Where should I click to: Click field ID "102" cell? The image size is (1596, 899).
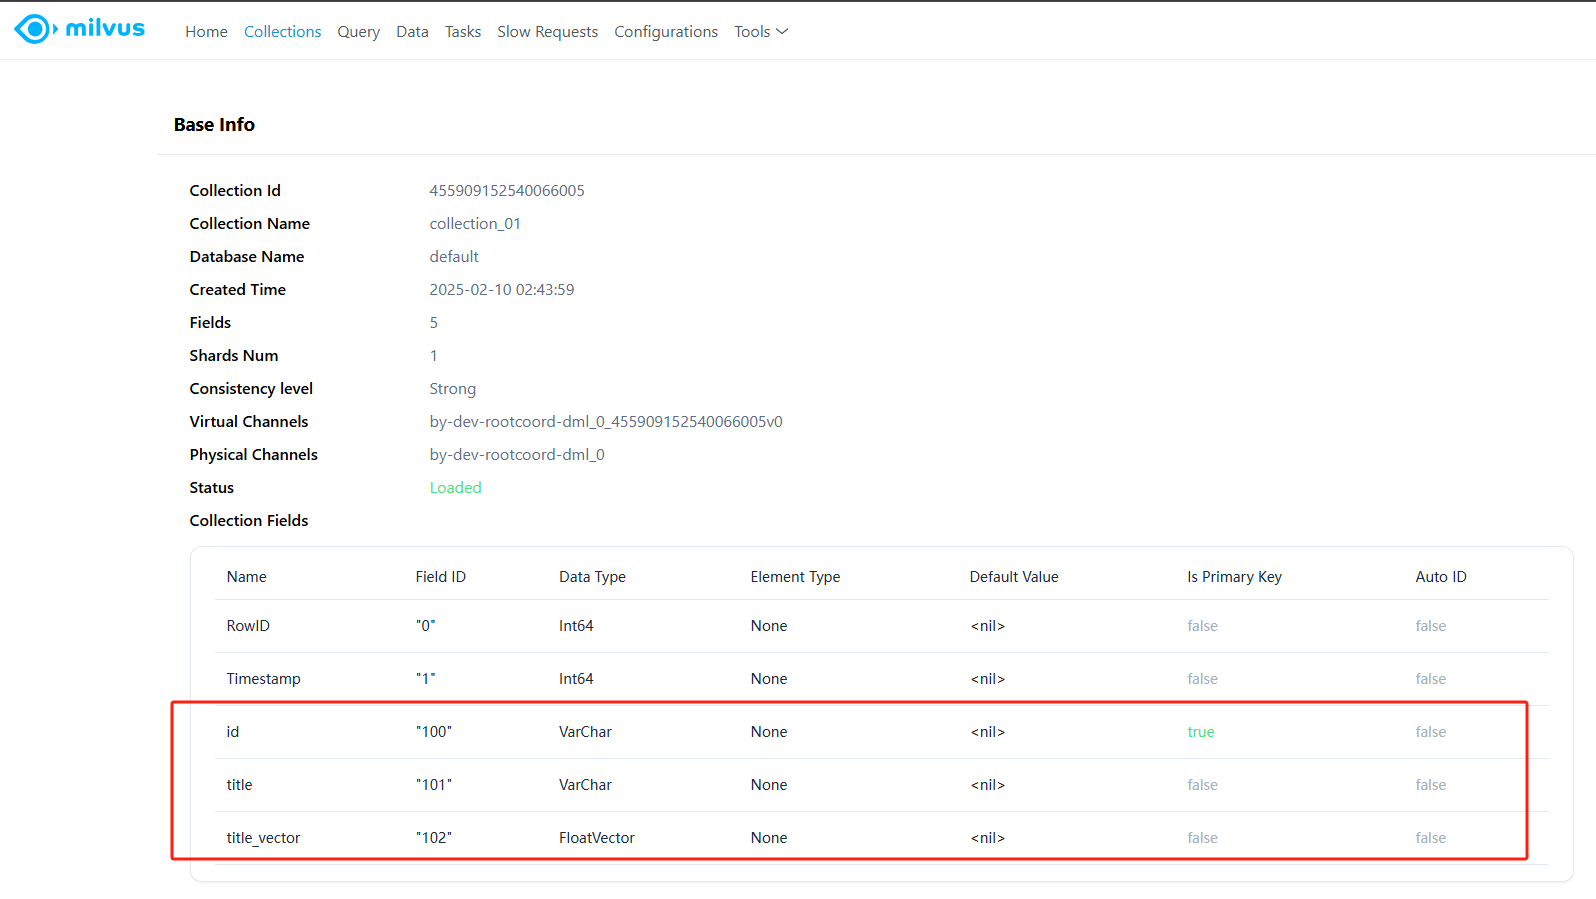click(434, 838)
